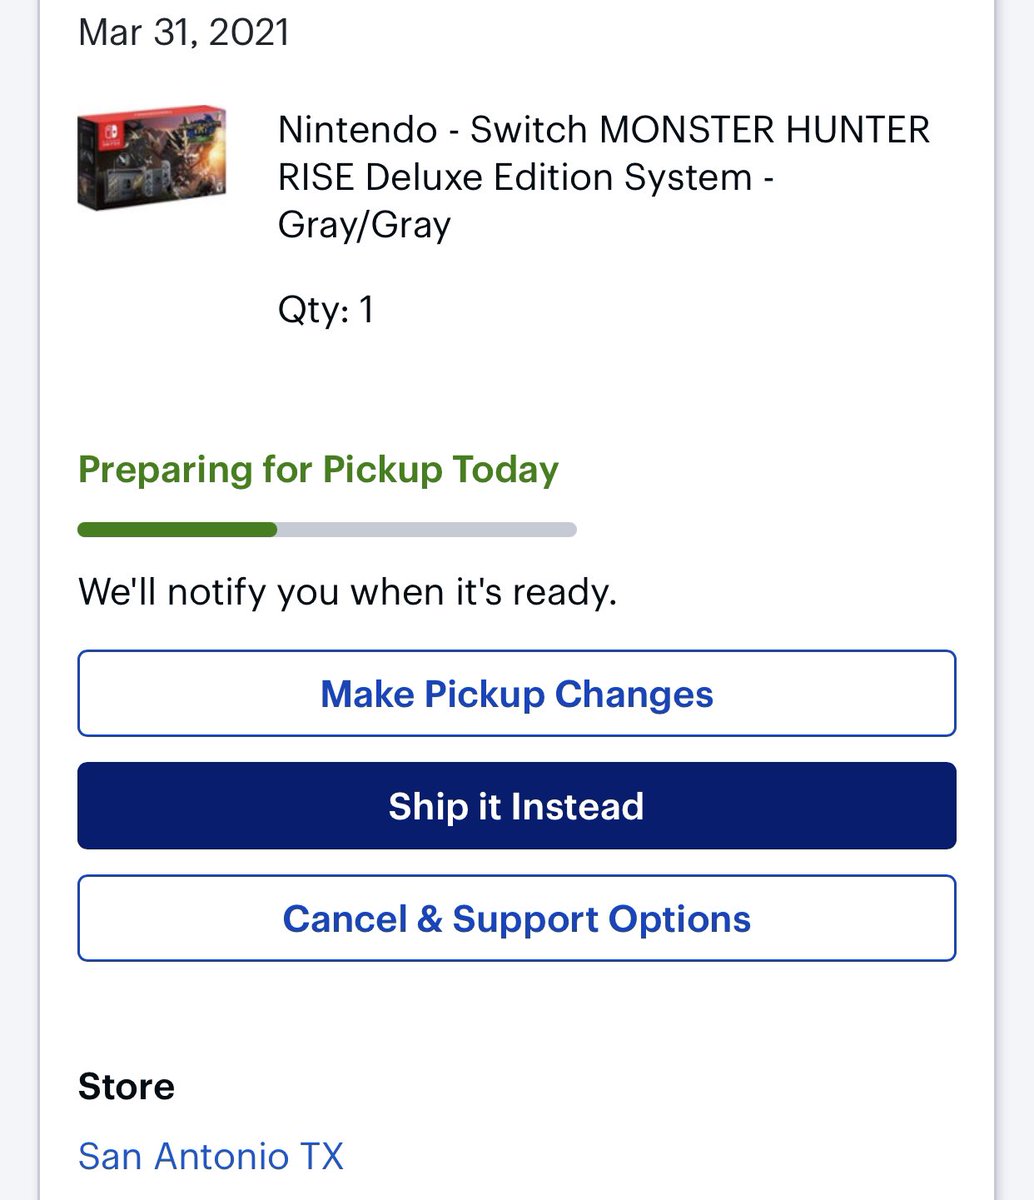Tap the Preparing for Pickup Today status
Image resolution: width=1034 pixels, height=1200 pixels.
coord(318,470)
